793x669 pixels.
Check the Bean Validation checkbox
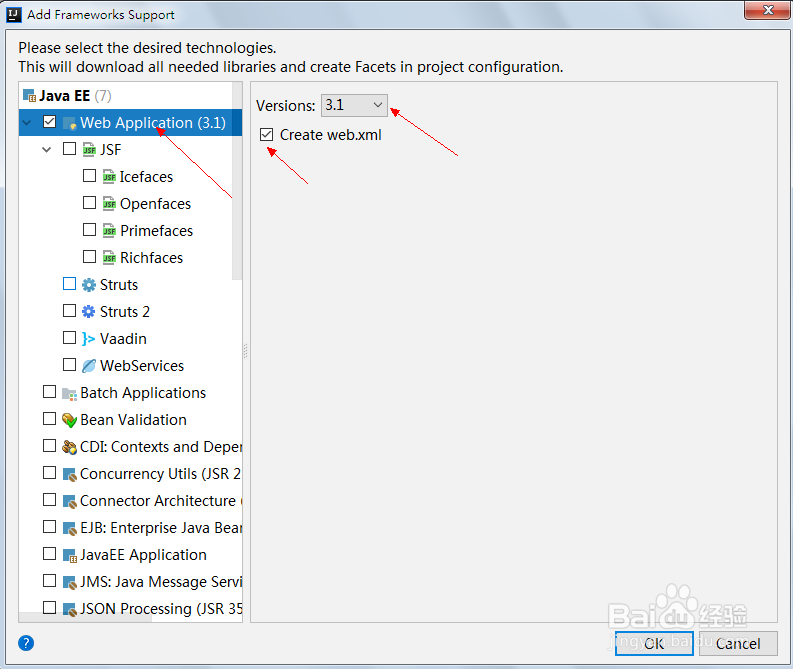(x=50, y=419)
